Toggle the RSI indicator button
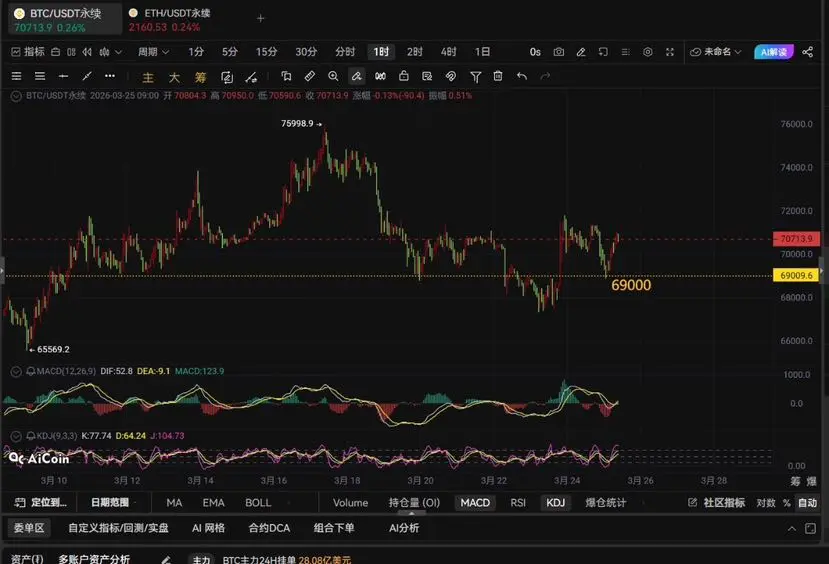The width and height of the screenshot is (829, 564). point(518,503)
